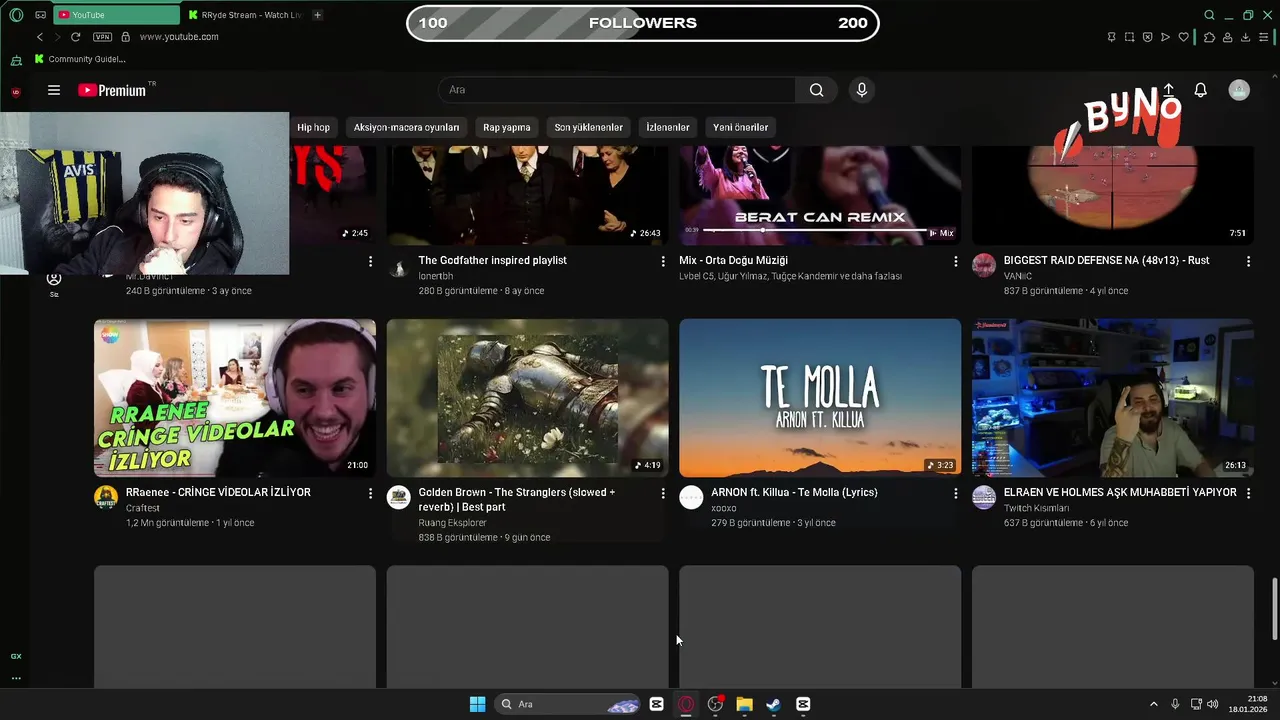1280x720 pixels.
Task: Switch to the YouTube browser tab
Action: point(115,15)
